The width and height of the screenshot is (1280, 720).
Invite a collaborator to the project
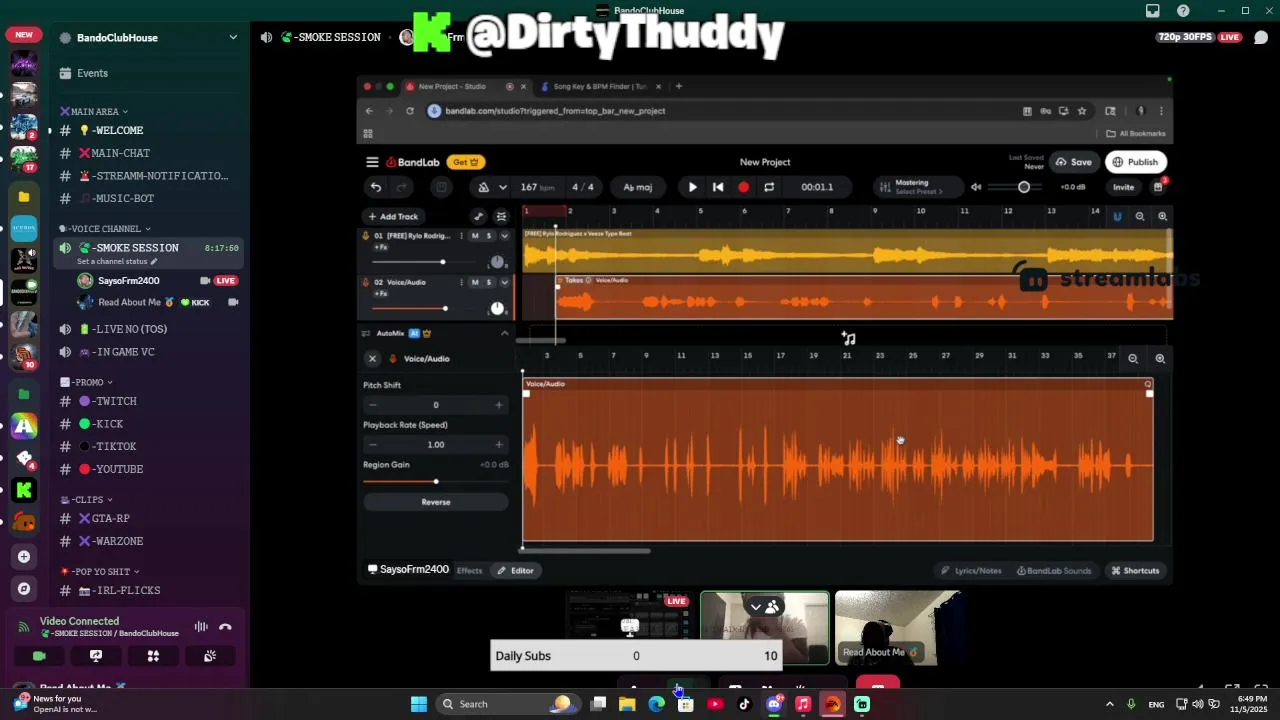(1123, 187)
